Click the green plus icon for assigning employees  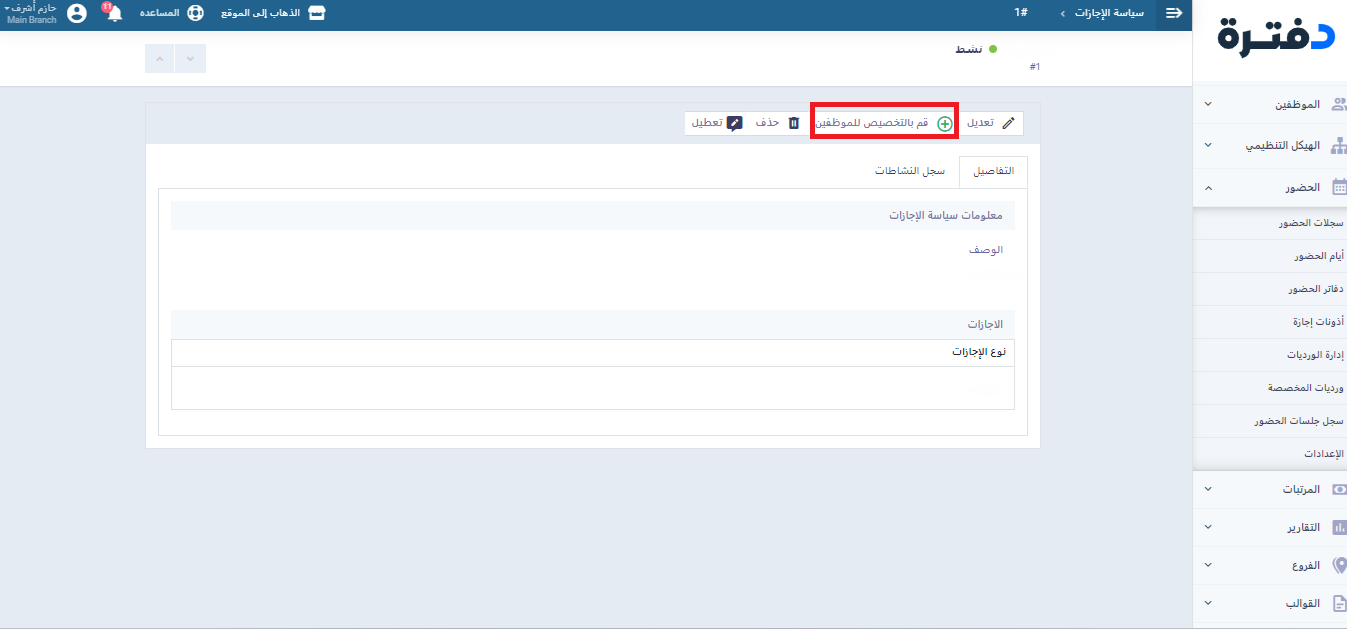pos(944,123)
